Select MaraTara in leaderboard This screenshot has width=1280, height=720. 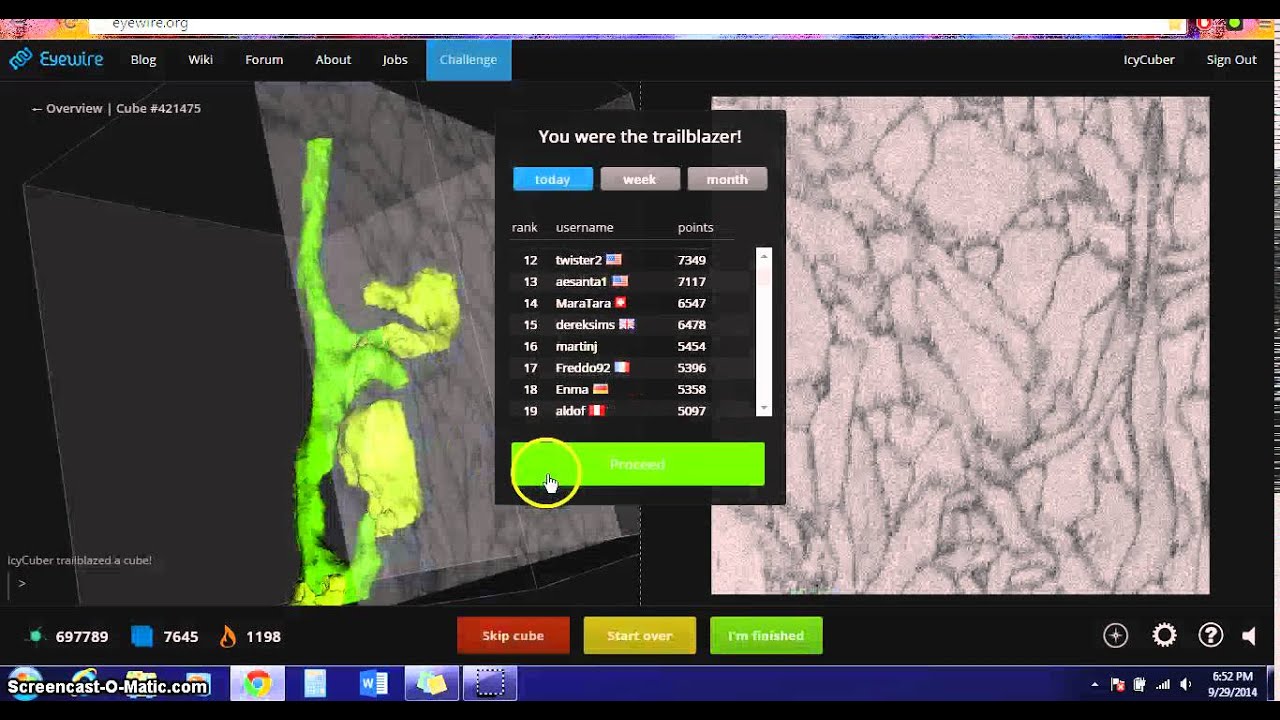(583, 303)
